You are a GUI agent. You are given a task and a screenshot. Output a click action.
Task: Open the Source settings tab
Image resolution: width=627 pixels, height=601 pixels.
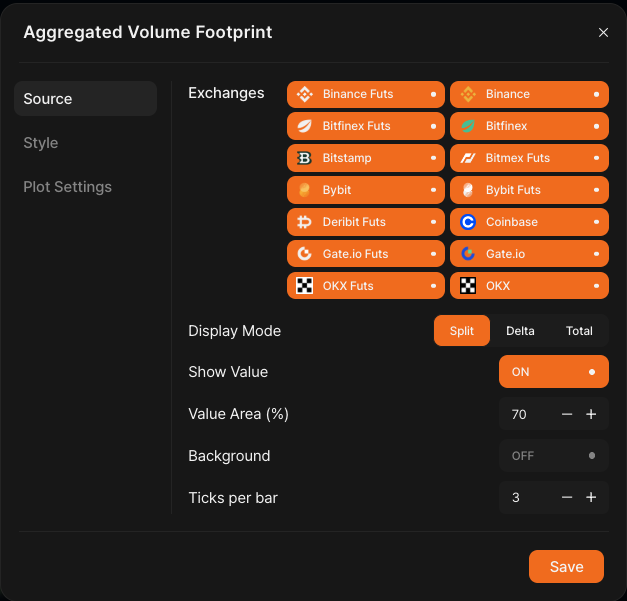tap(86, 99)
